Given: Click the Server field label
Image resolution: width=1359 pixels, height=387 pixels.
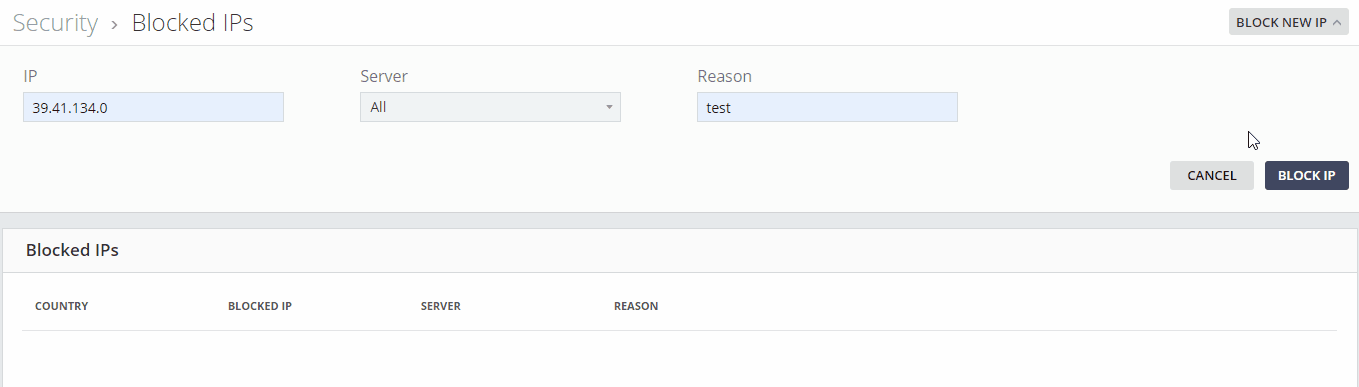Looking at the screenshot, I should coord(384,76).
